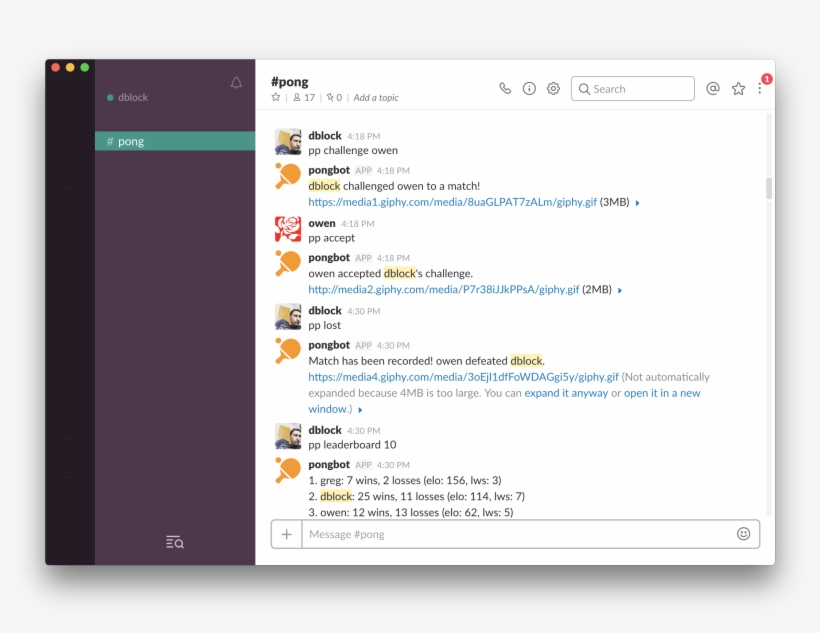Open the 8uaGLPAT7zALm giphy link
The height and width of the screenshot is (633, 820).
[x=452, y=202]
